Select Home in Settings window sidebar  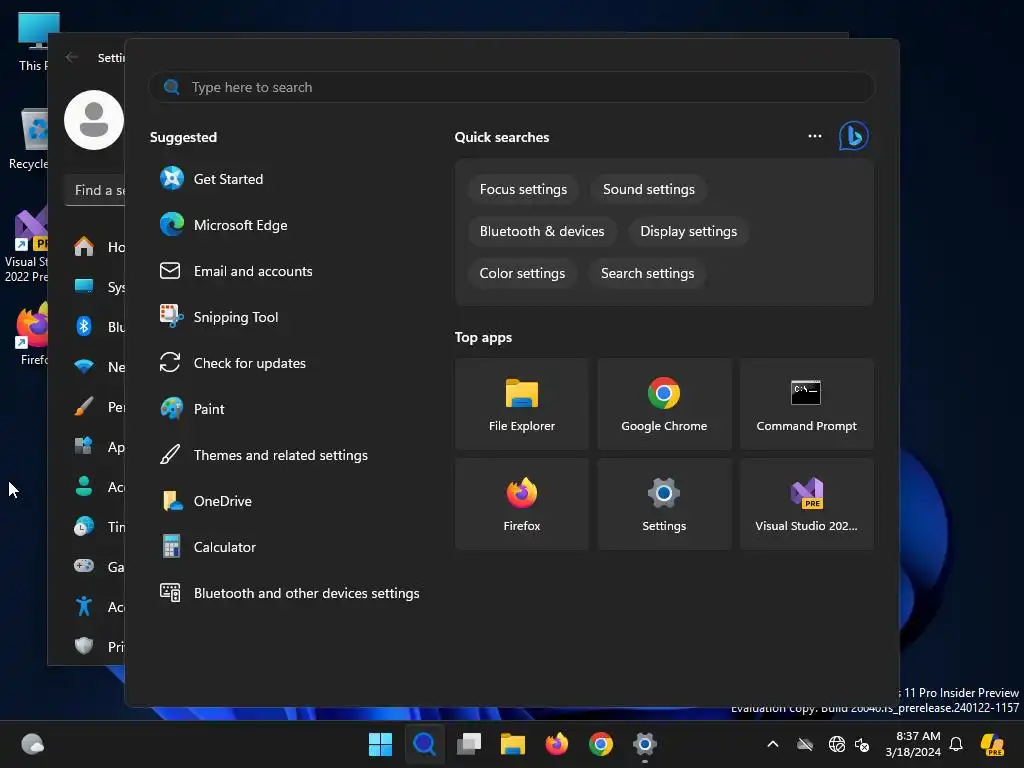(97, 247)
